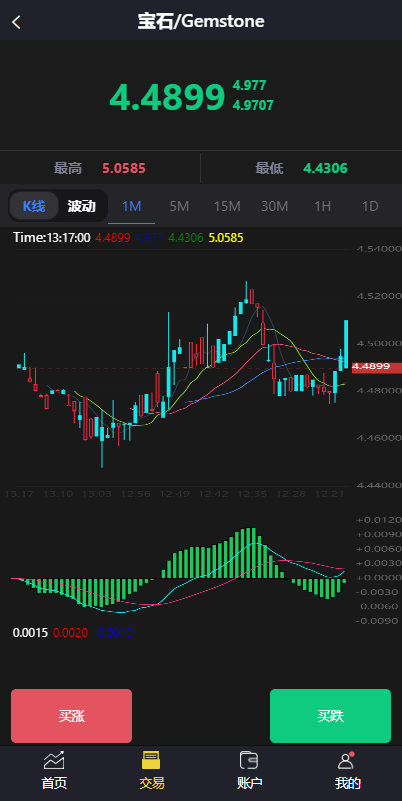Open the 交易 trade icon
This screenshot has width=402, height=801.
tap(151, 761)
